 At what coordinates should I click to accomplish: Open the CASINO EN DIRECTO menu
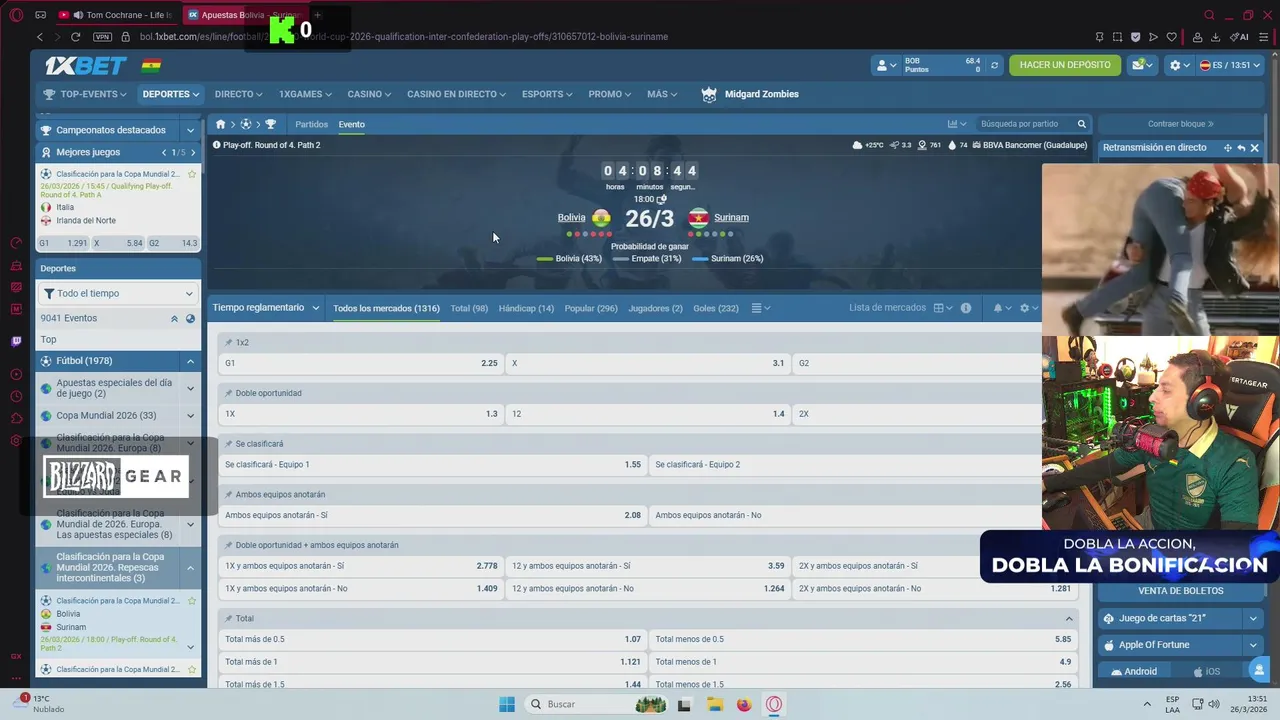click(x=456, y=94)
